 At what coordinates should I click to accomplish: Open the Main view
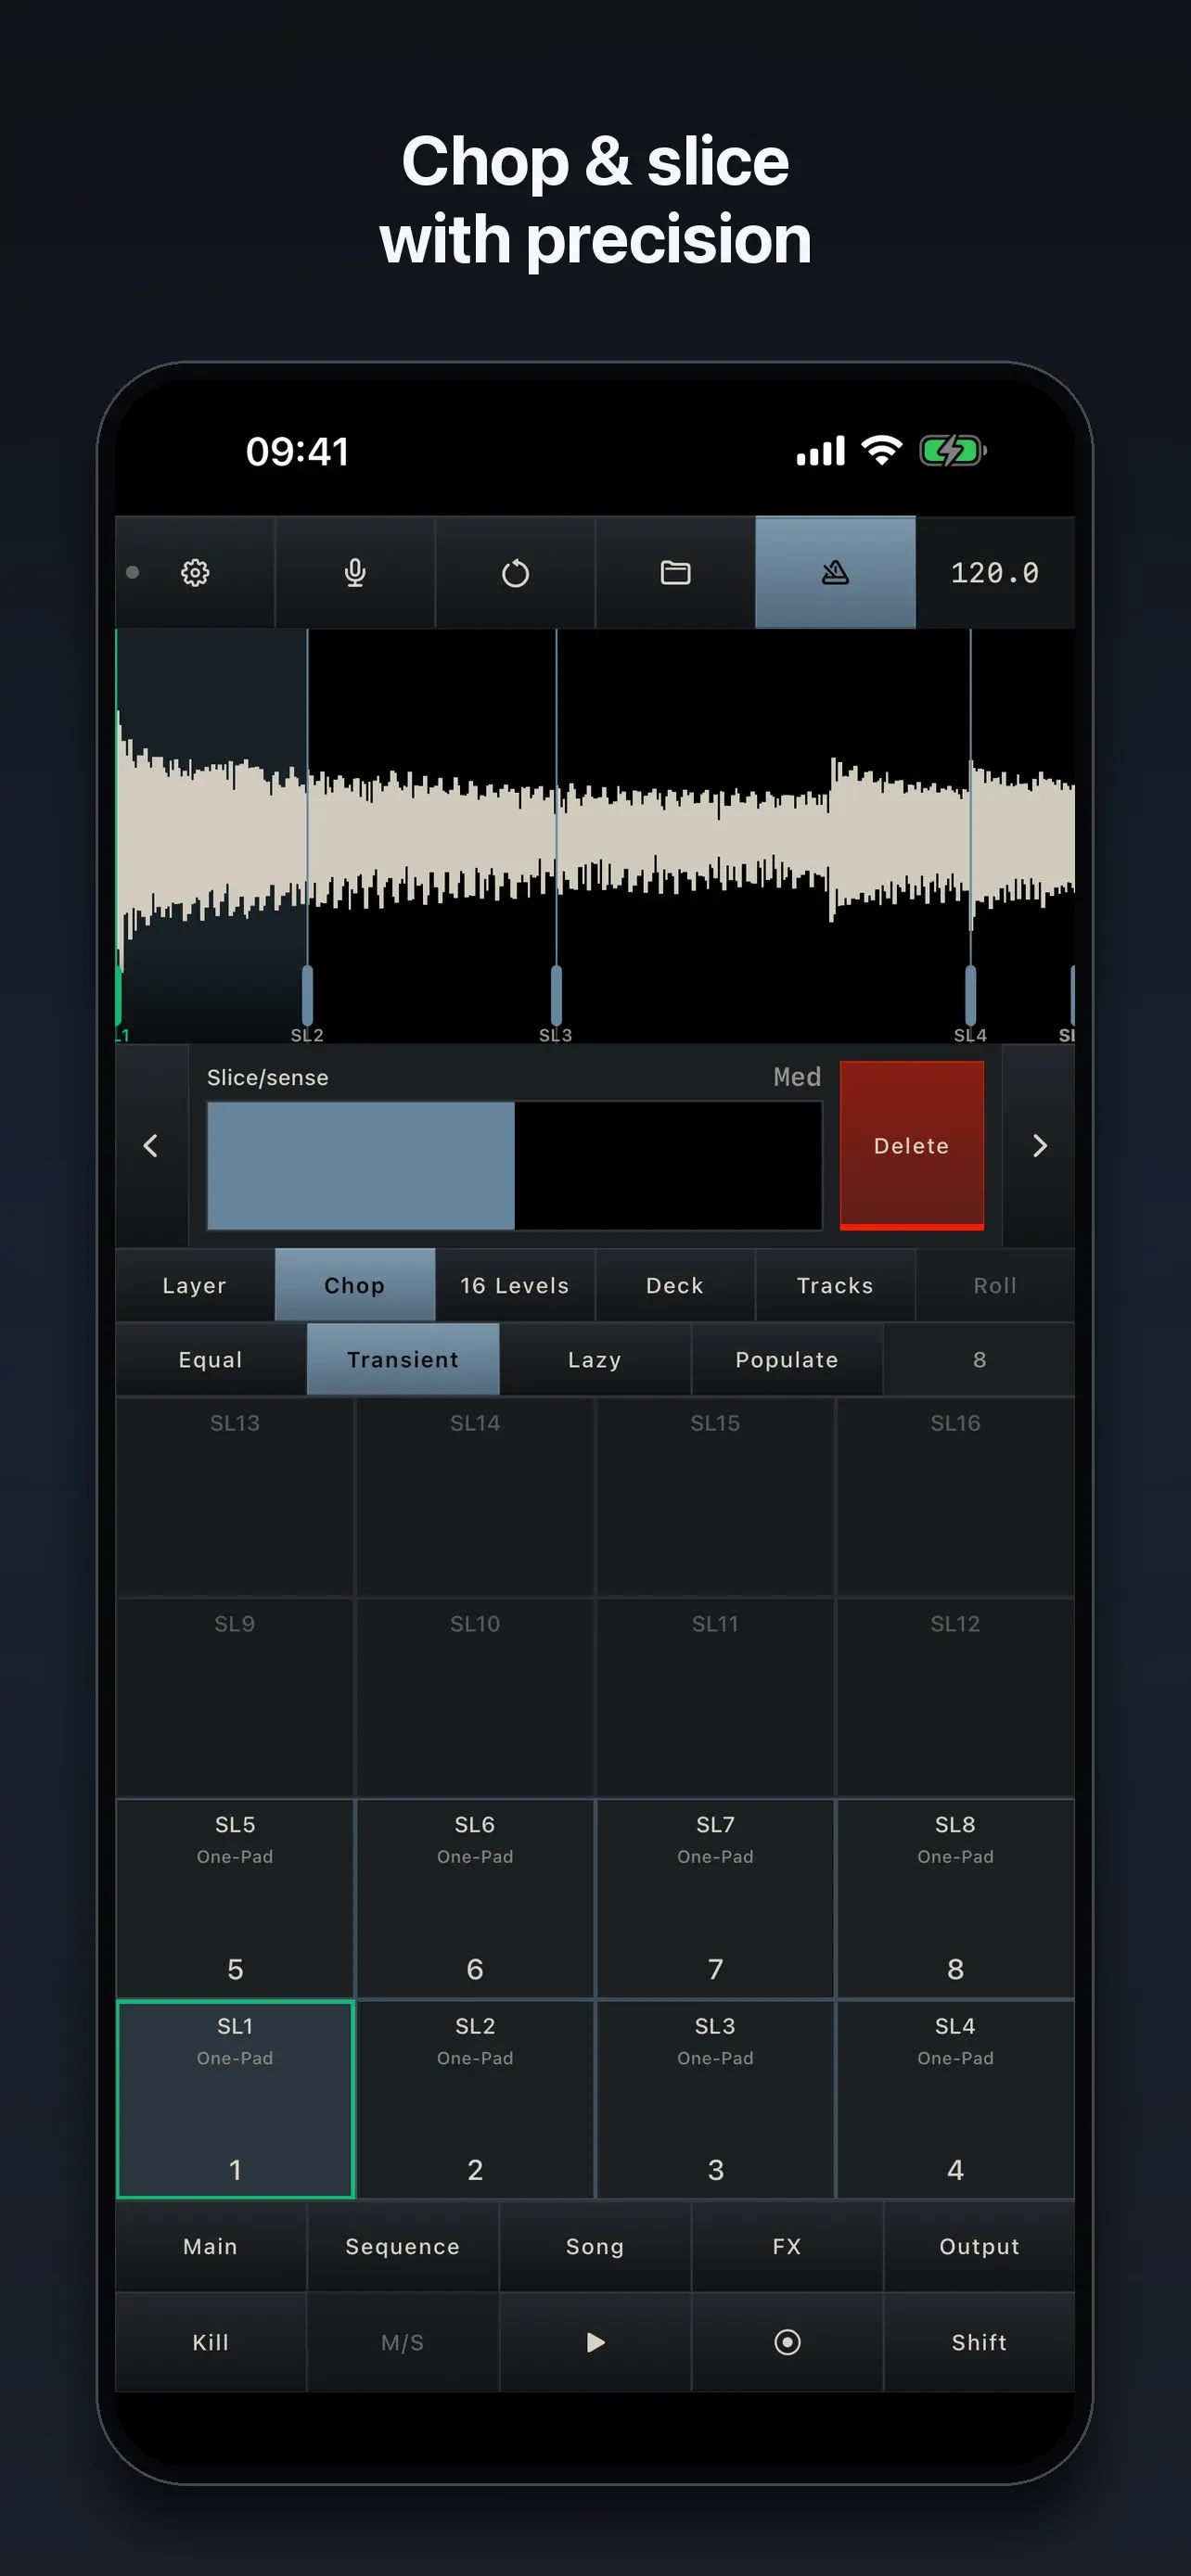(211, 2246)
